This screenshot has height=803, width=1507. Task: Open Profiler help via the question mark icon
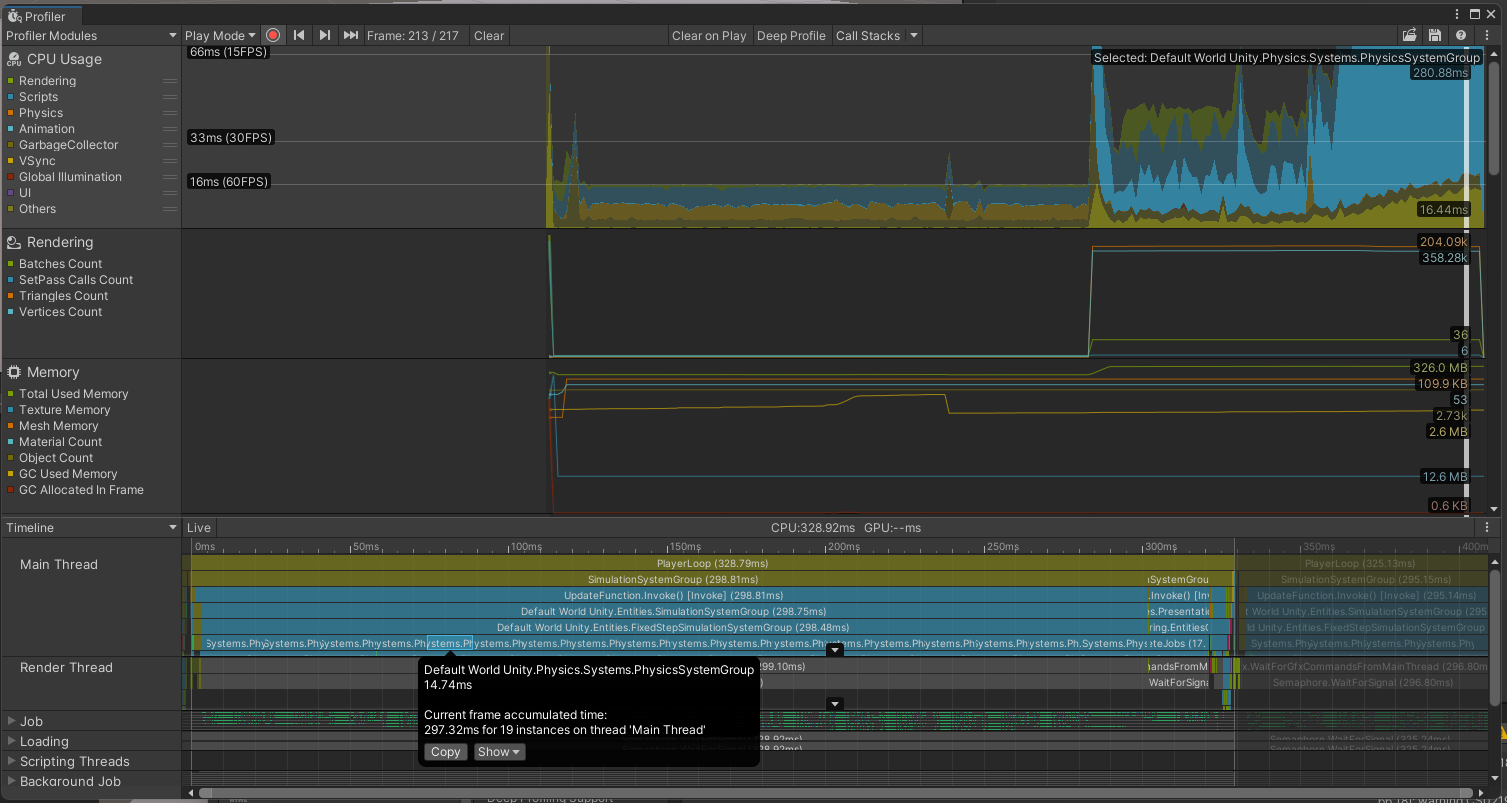[1459, 34]
